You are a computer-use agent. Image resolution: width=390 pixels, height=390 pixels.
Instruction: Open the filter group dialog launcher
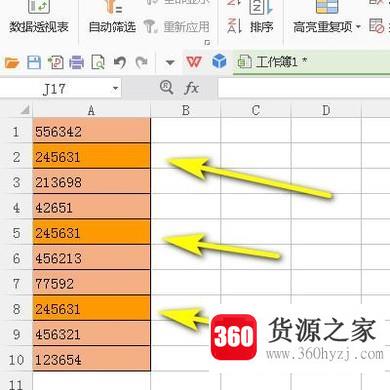(207, 43)
